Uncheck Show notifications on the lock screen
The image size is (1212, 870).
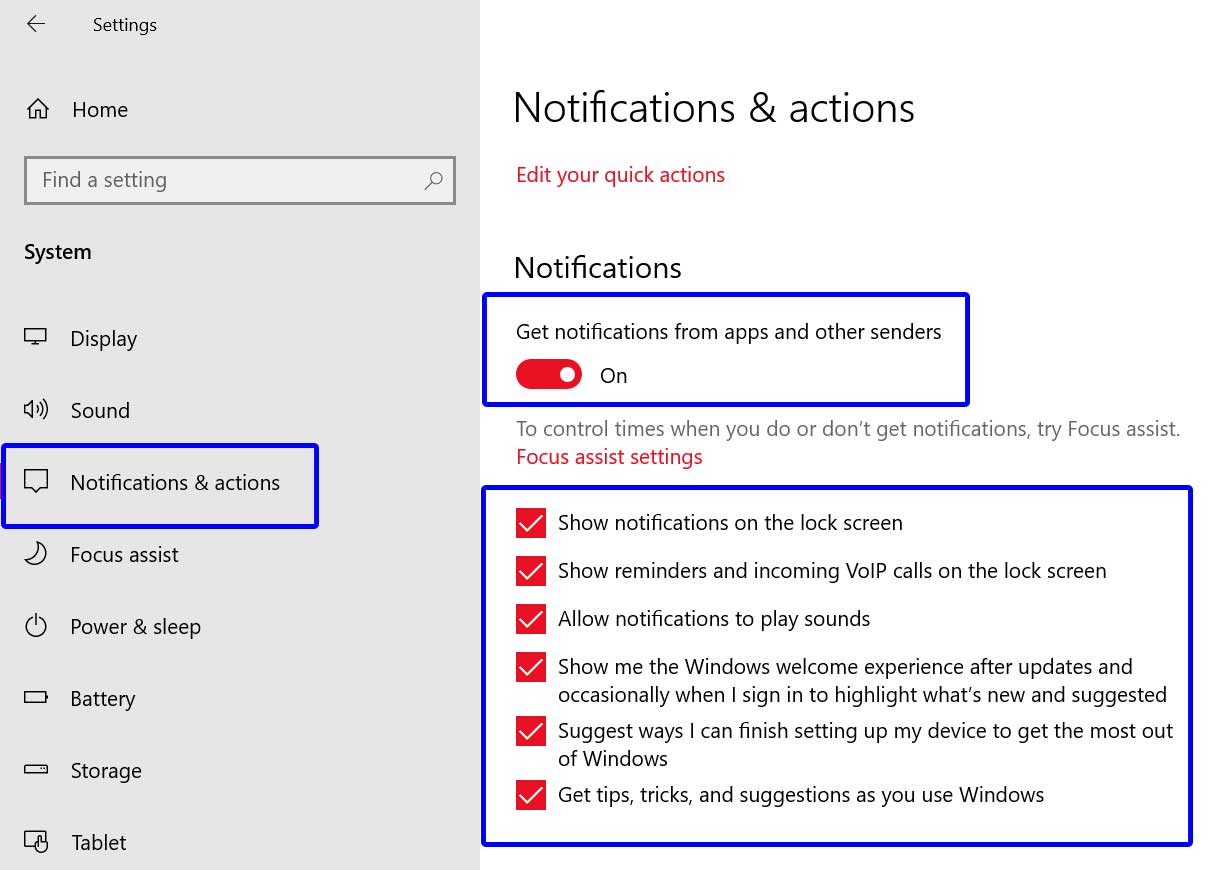coord(530,522)
